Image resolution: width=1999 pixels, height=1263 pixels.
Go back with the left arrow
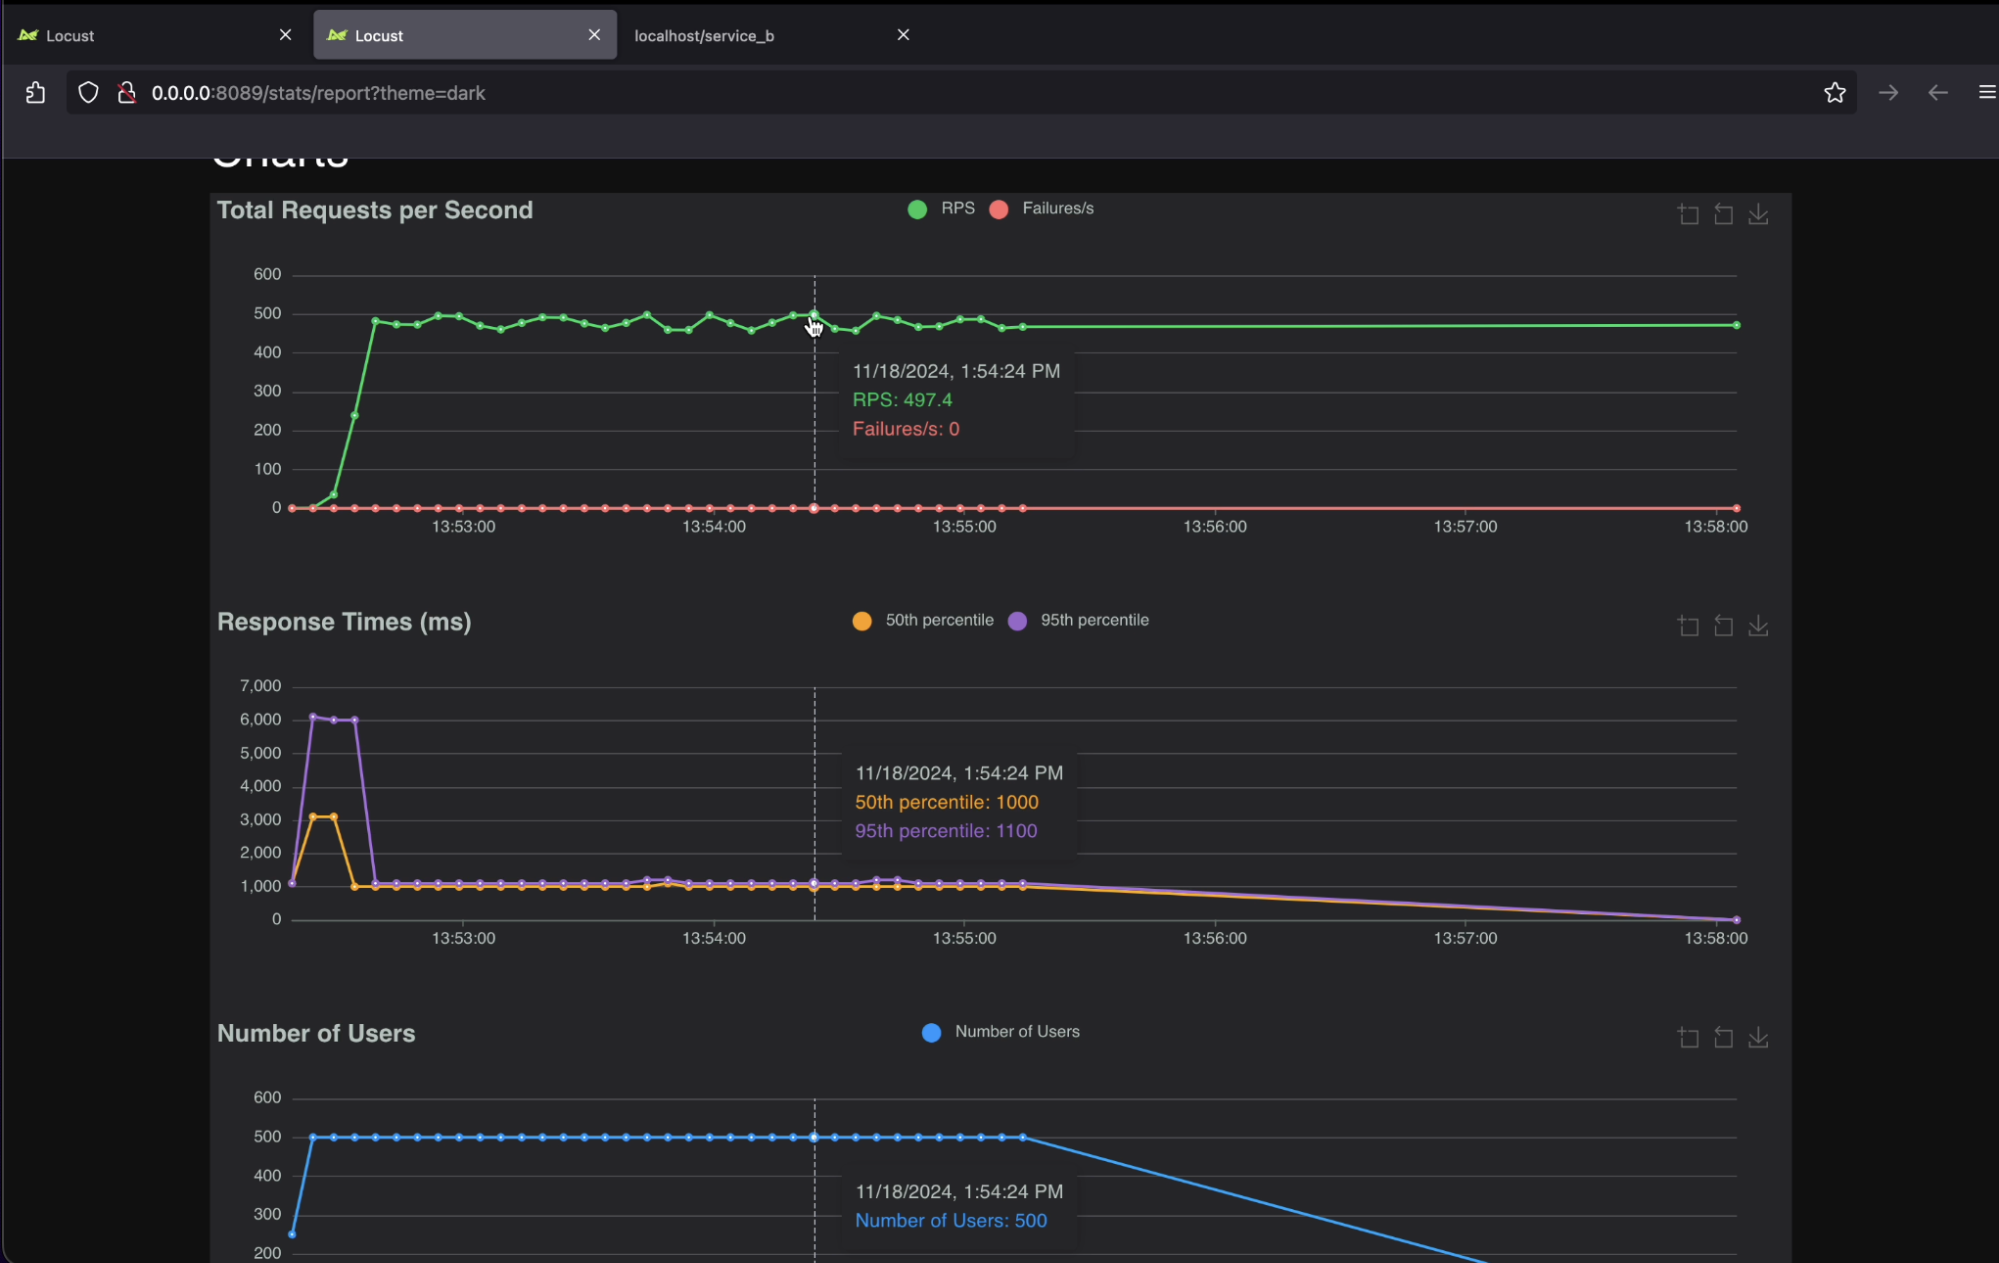1938,93
